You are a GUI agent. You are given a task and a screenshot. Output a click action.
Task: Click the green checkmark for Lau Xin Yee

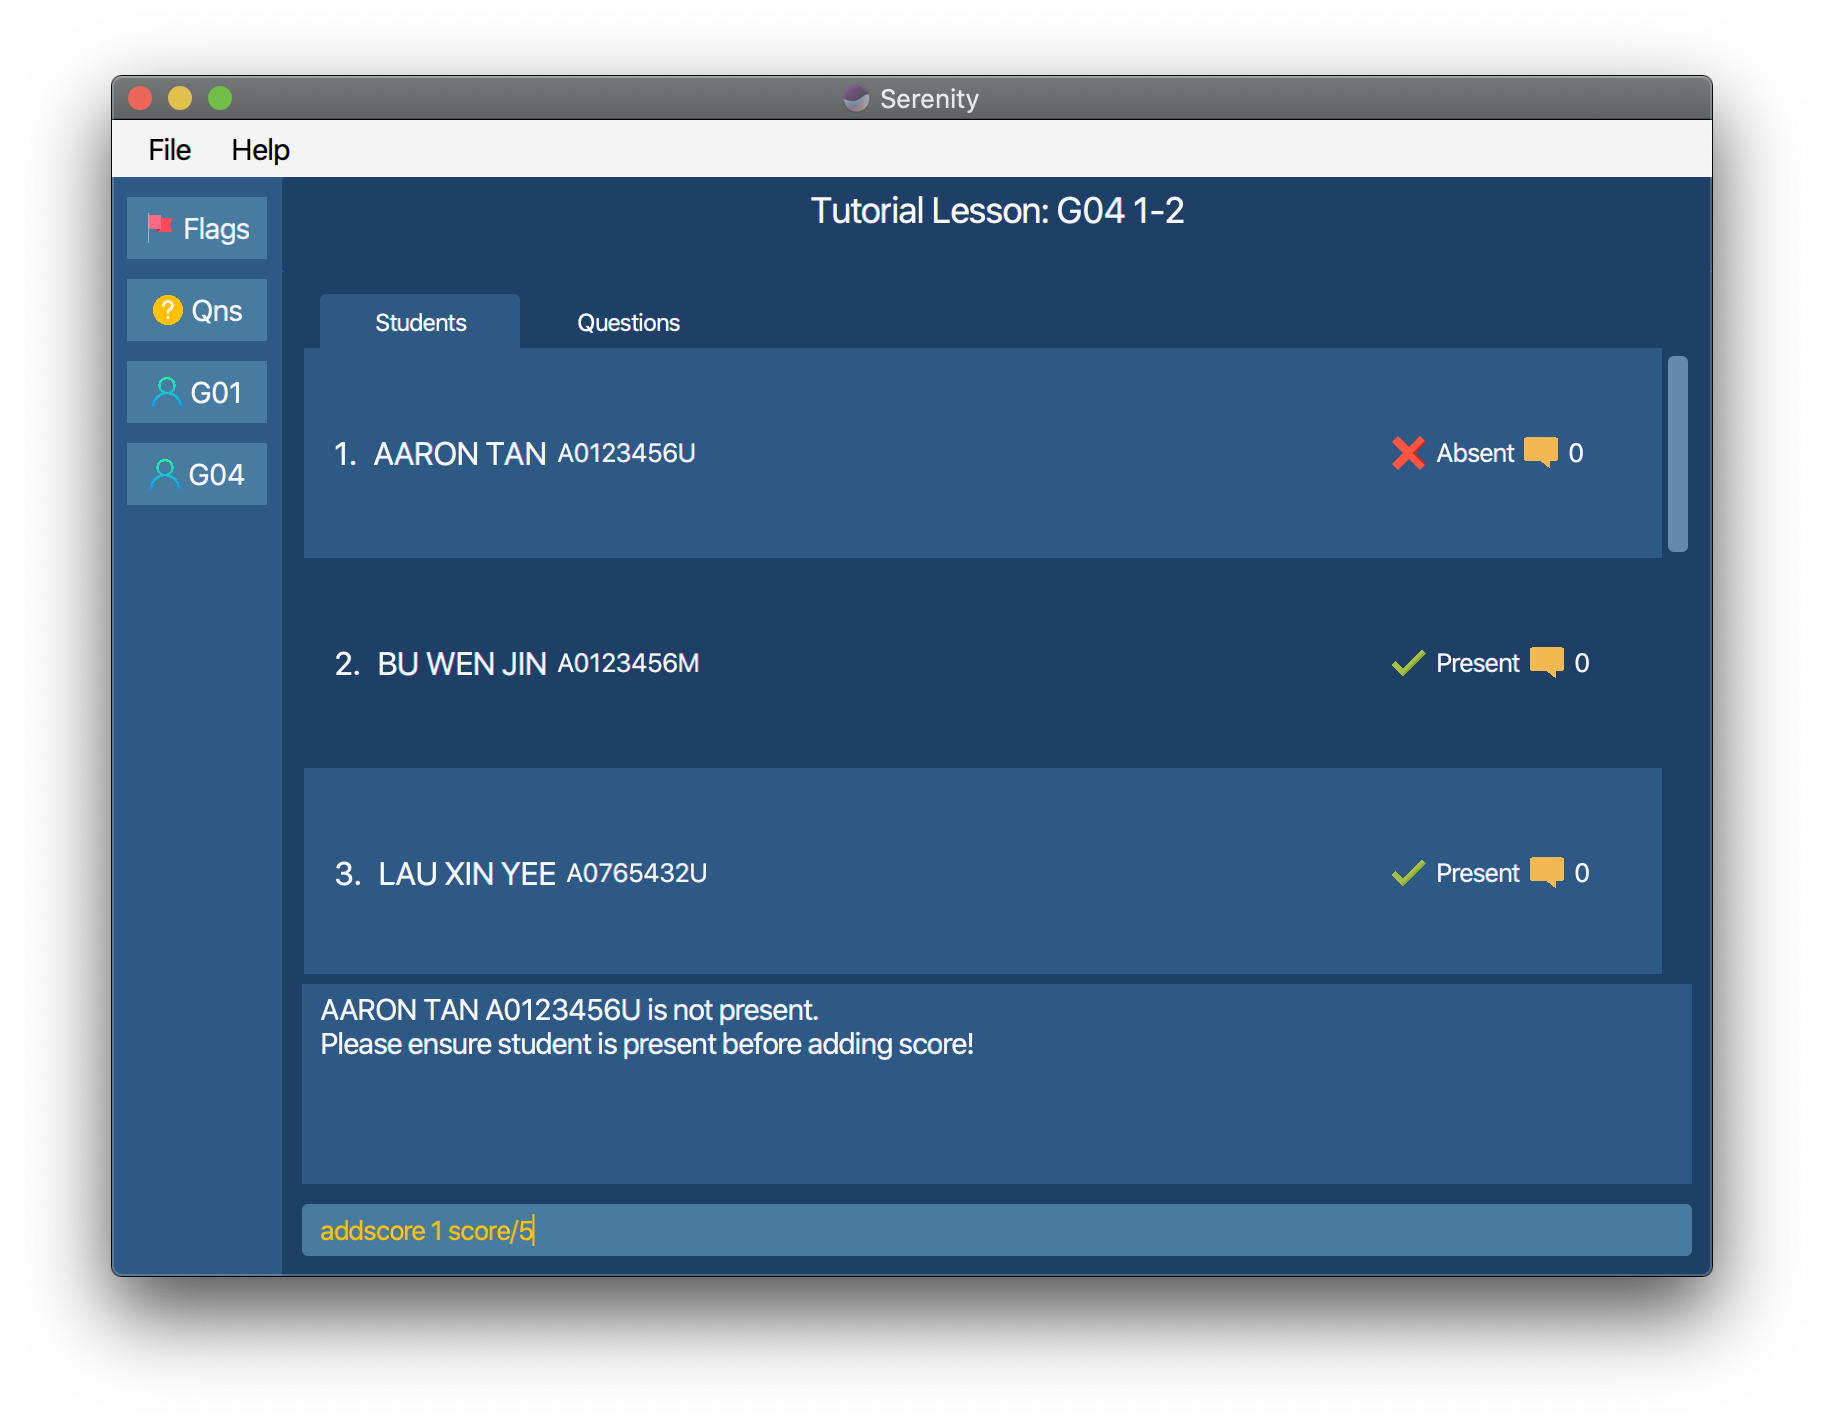click(x=1408, y=873)
